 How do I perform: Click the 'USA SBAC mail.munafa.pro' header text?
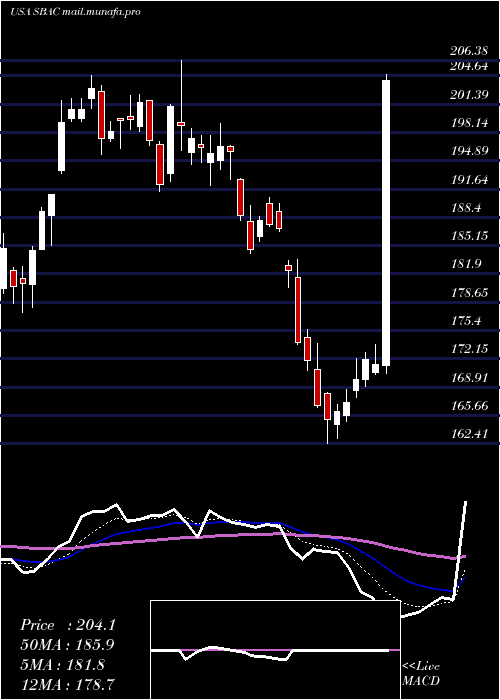click(75, 12)
